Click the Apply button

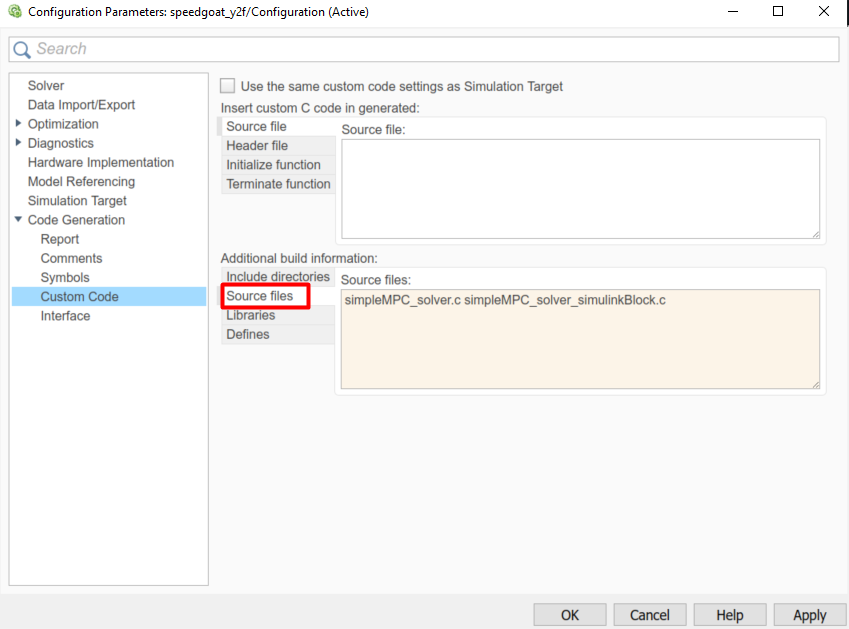[x=809, y=615]
